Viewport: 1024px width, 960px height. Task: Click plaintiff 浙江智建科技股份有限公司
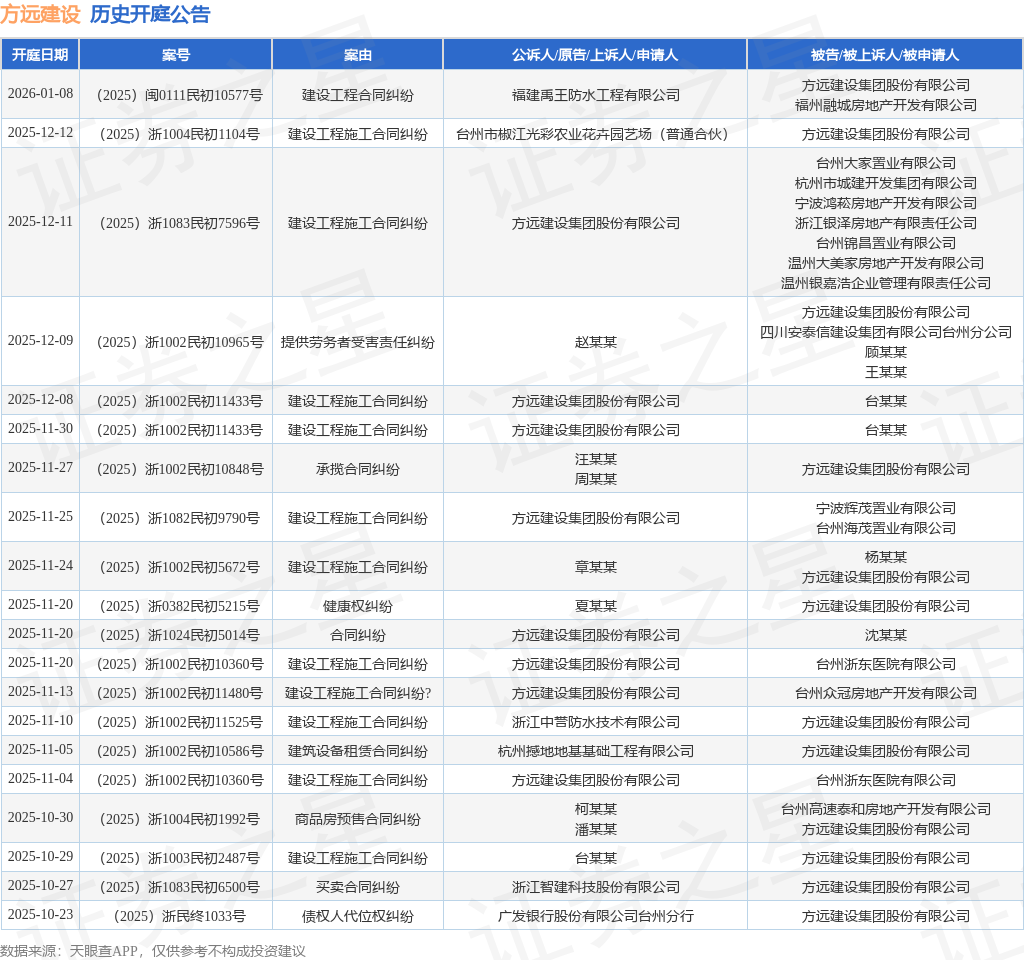point(596,888)
